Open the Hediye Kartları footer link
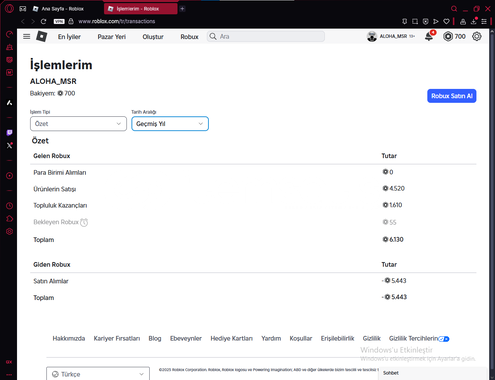The height and width of the screenshot is (380, 495). tap(231, 339)
